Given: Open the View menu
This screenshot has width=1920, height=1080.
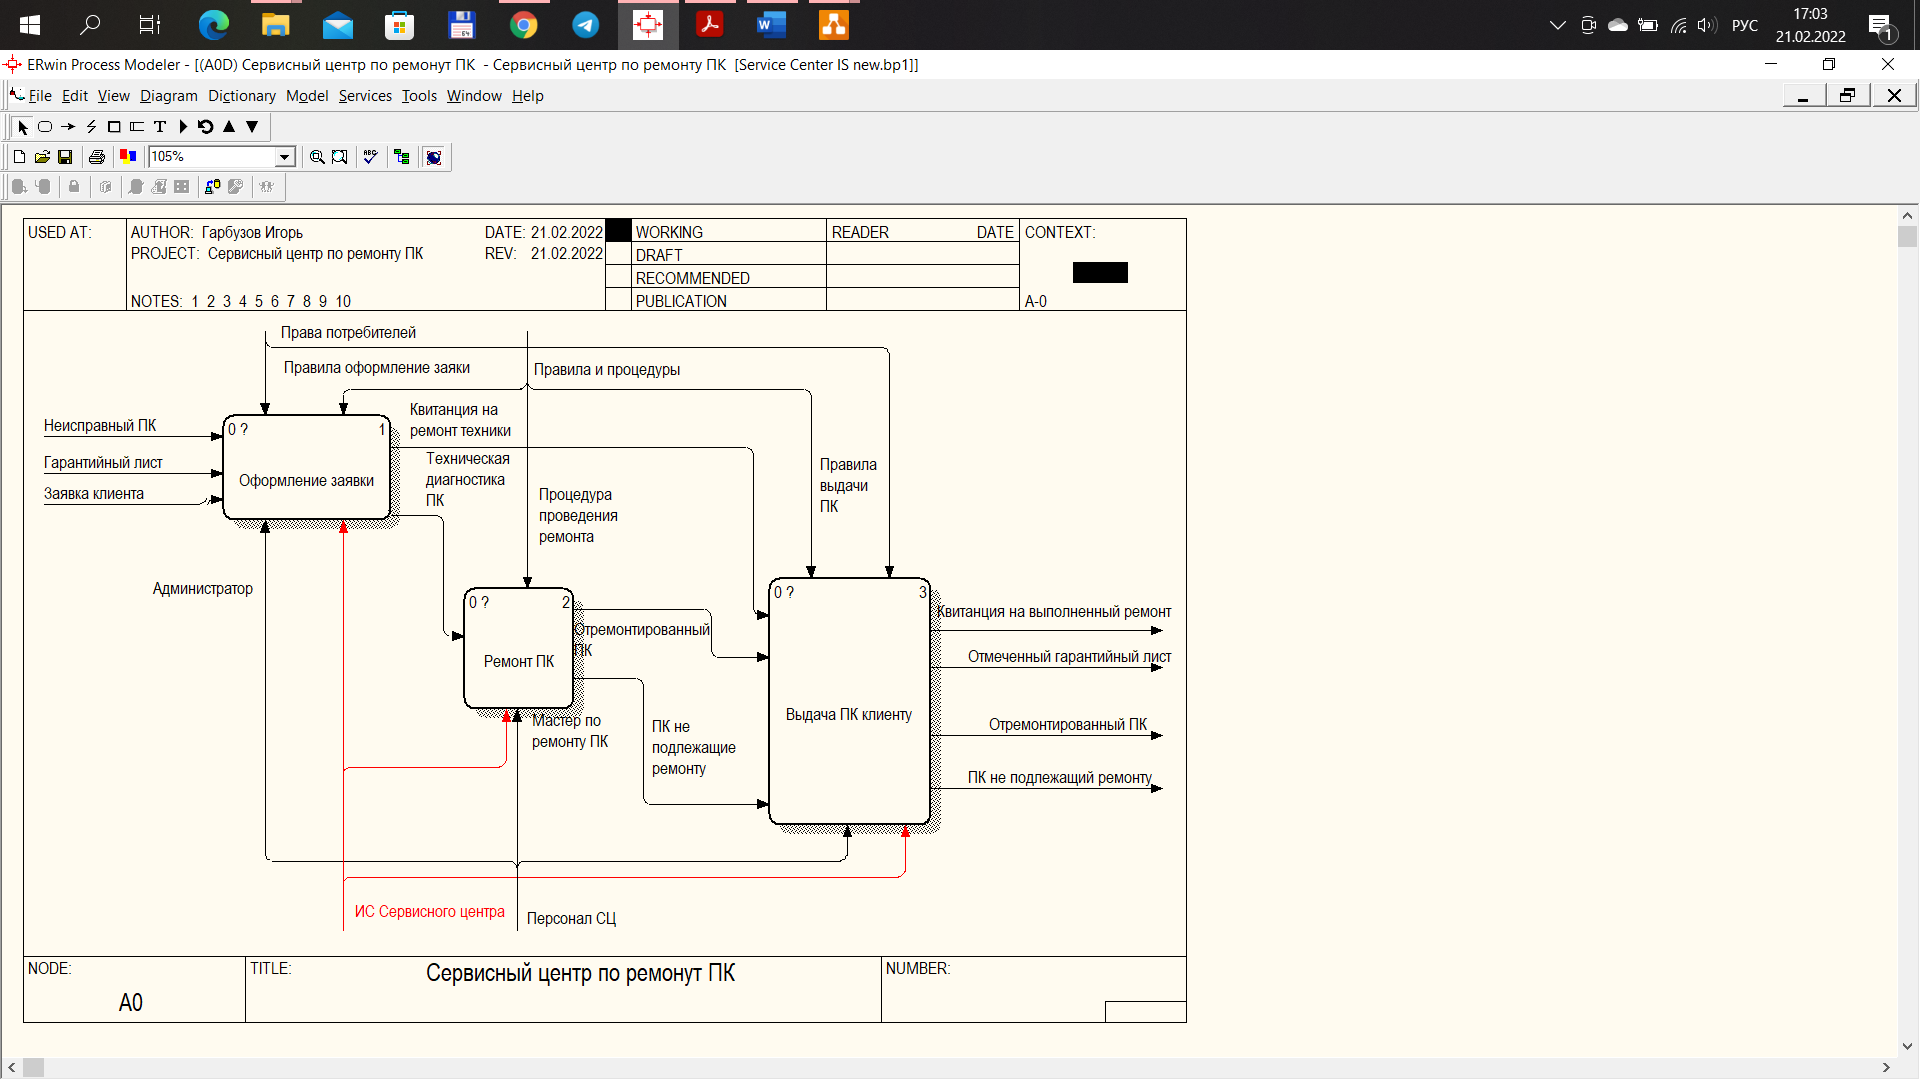Looking at the screenshot, I should 114,96.
